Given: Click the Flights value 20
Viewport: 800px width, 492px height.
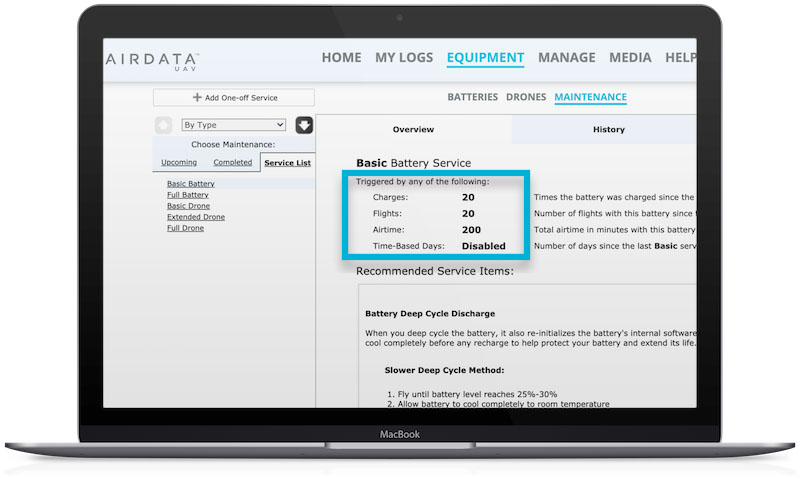Looking at the screenshot, I should pyautogui.click(x=468, y=214).
